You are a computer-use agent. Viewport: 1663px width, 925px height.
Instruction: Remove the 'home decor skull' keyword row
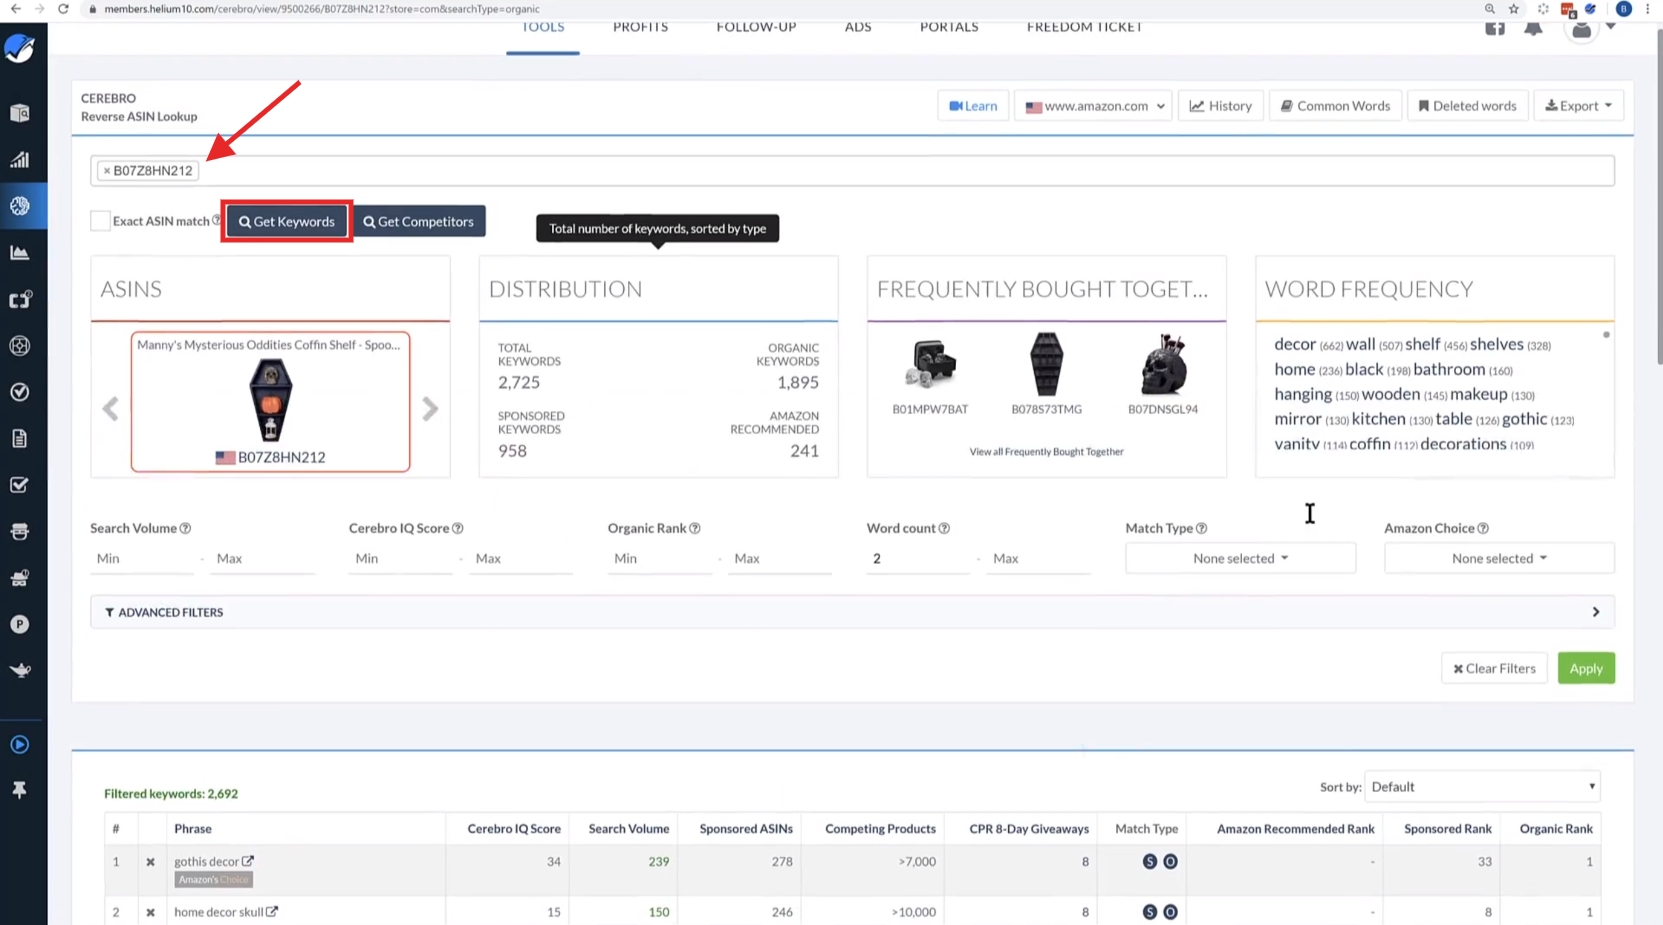(150, 912)
